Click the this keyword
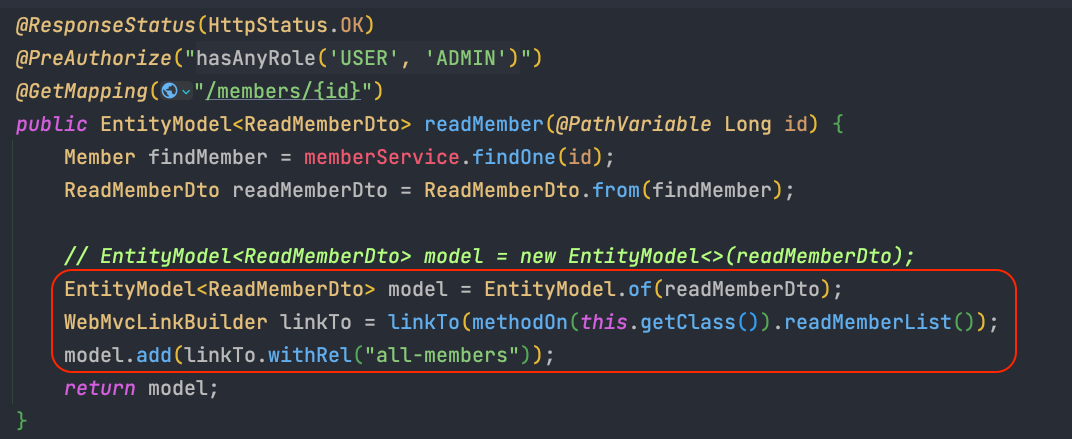The width and height of the screenshot is (1072, 439). pyautogui.click(x=604, y=321)
